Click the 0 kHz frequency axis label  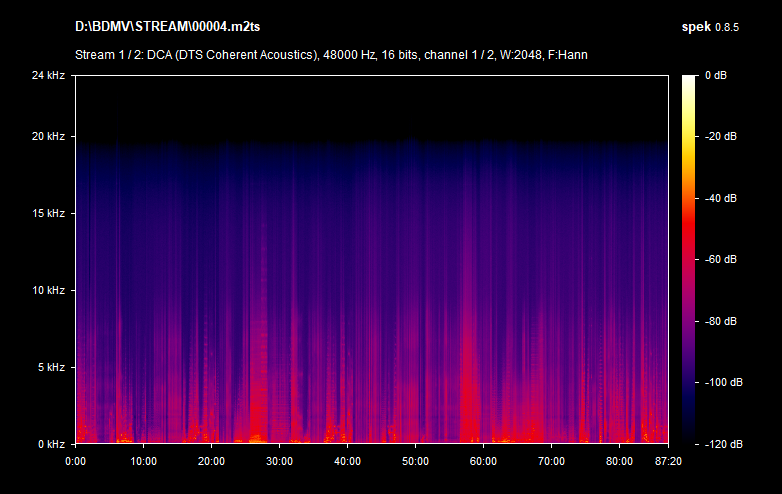point(52,444)
